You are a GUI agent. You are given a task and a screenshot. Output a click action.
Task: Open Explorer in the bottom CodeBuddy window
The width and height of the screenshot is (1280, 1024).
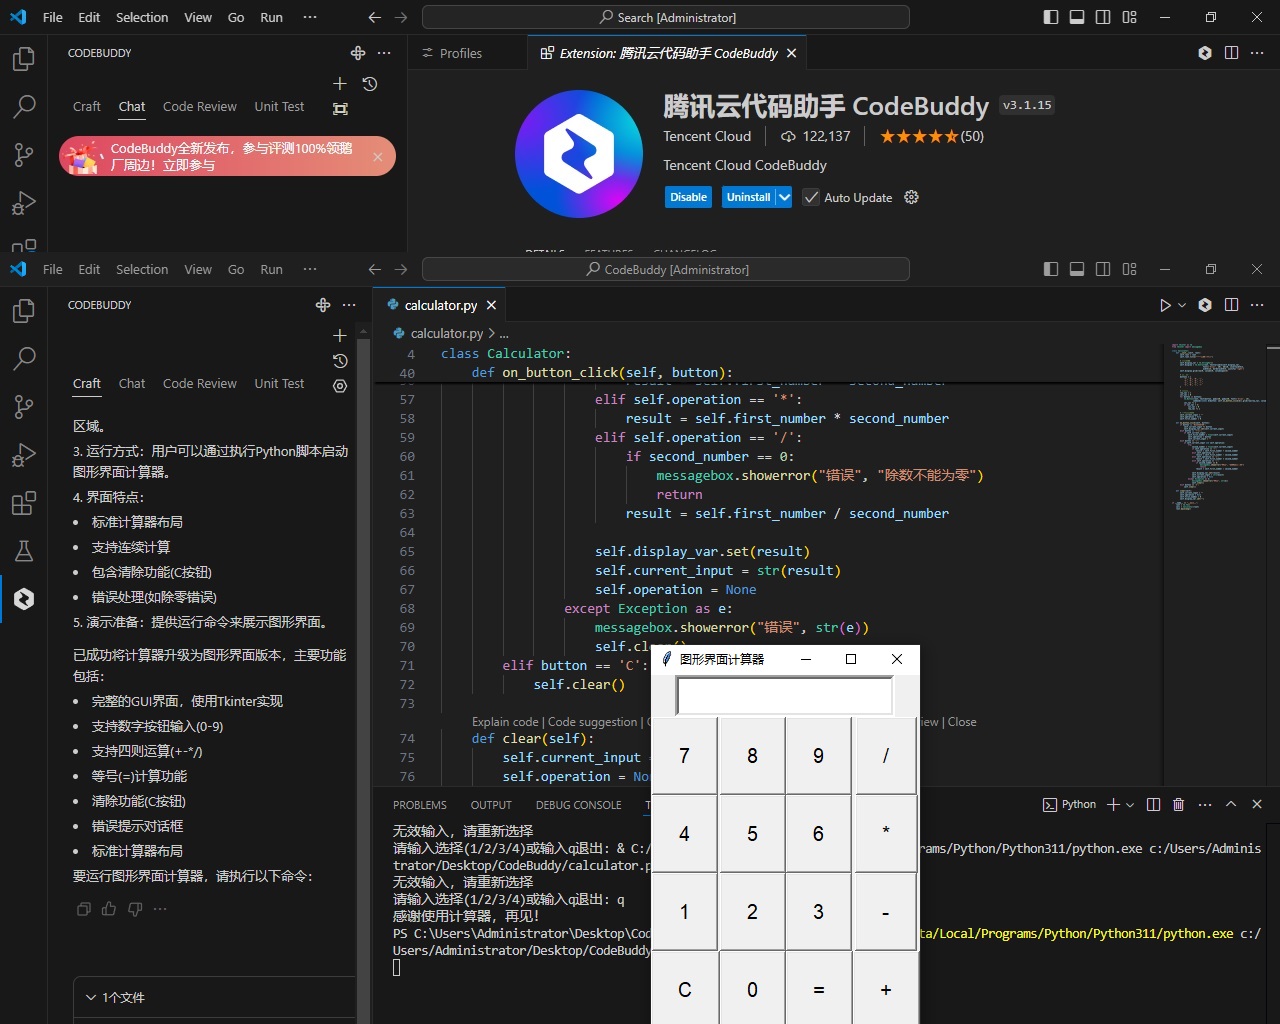pyautogui.click(x=24, y=311)
